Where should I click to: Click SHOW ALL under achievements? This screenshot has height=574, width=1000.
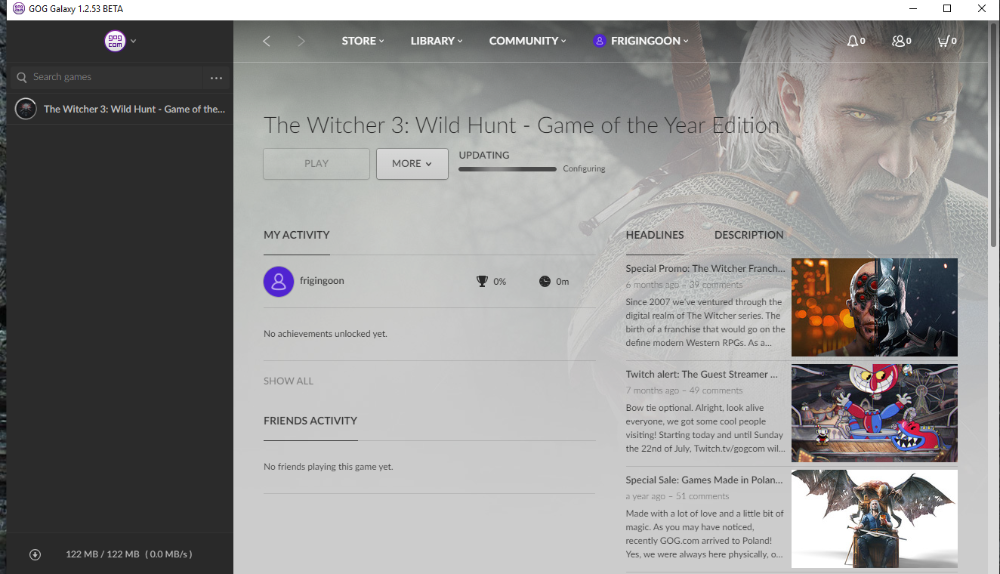coord(288,381)
